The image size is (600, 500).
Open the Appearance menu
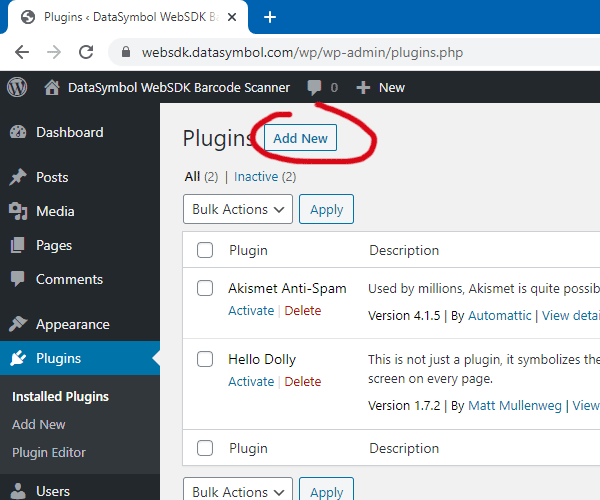[73, 324]
